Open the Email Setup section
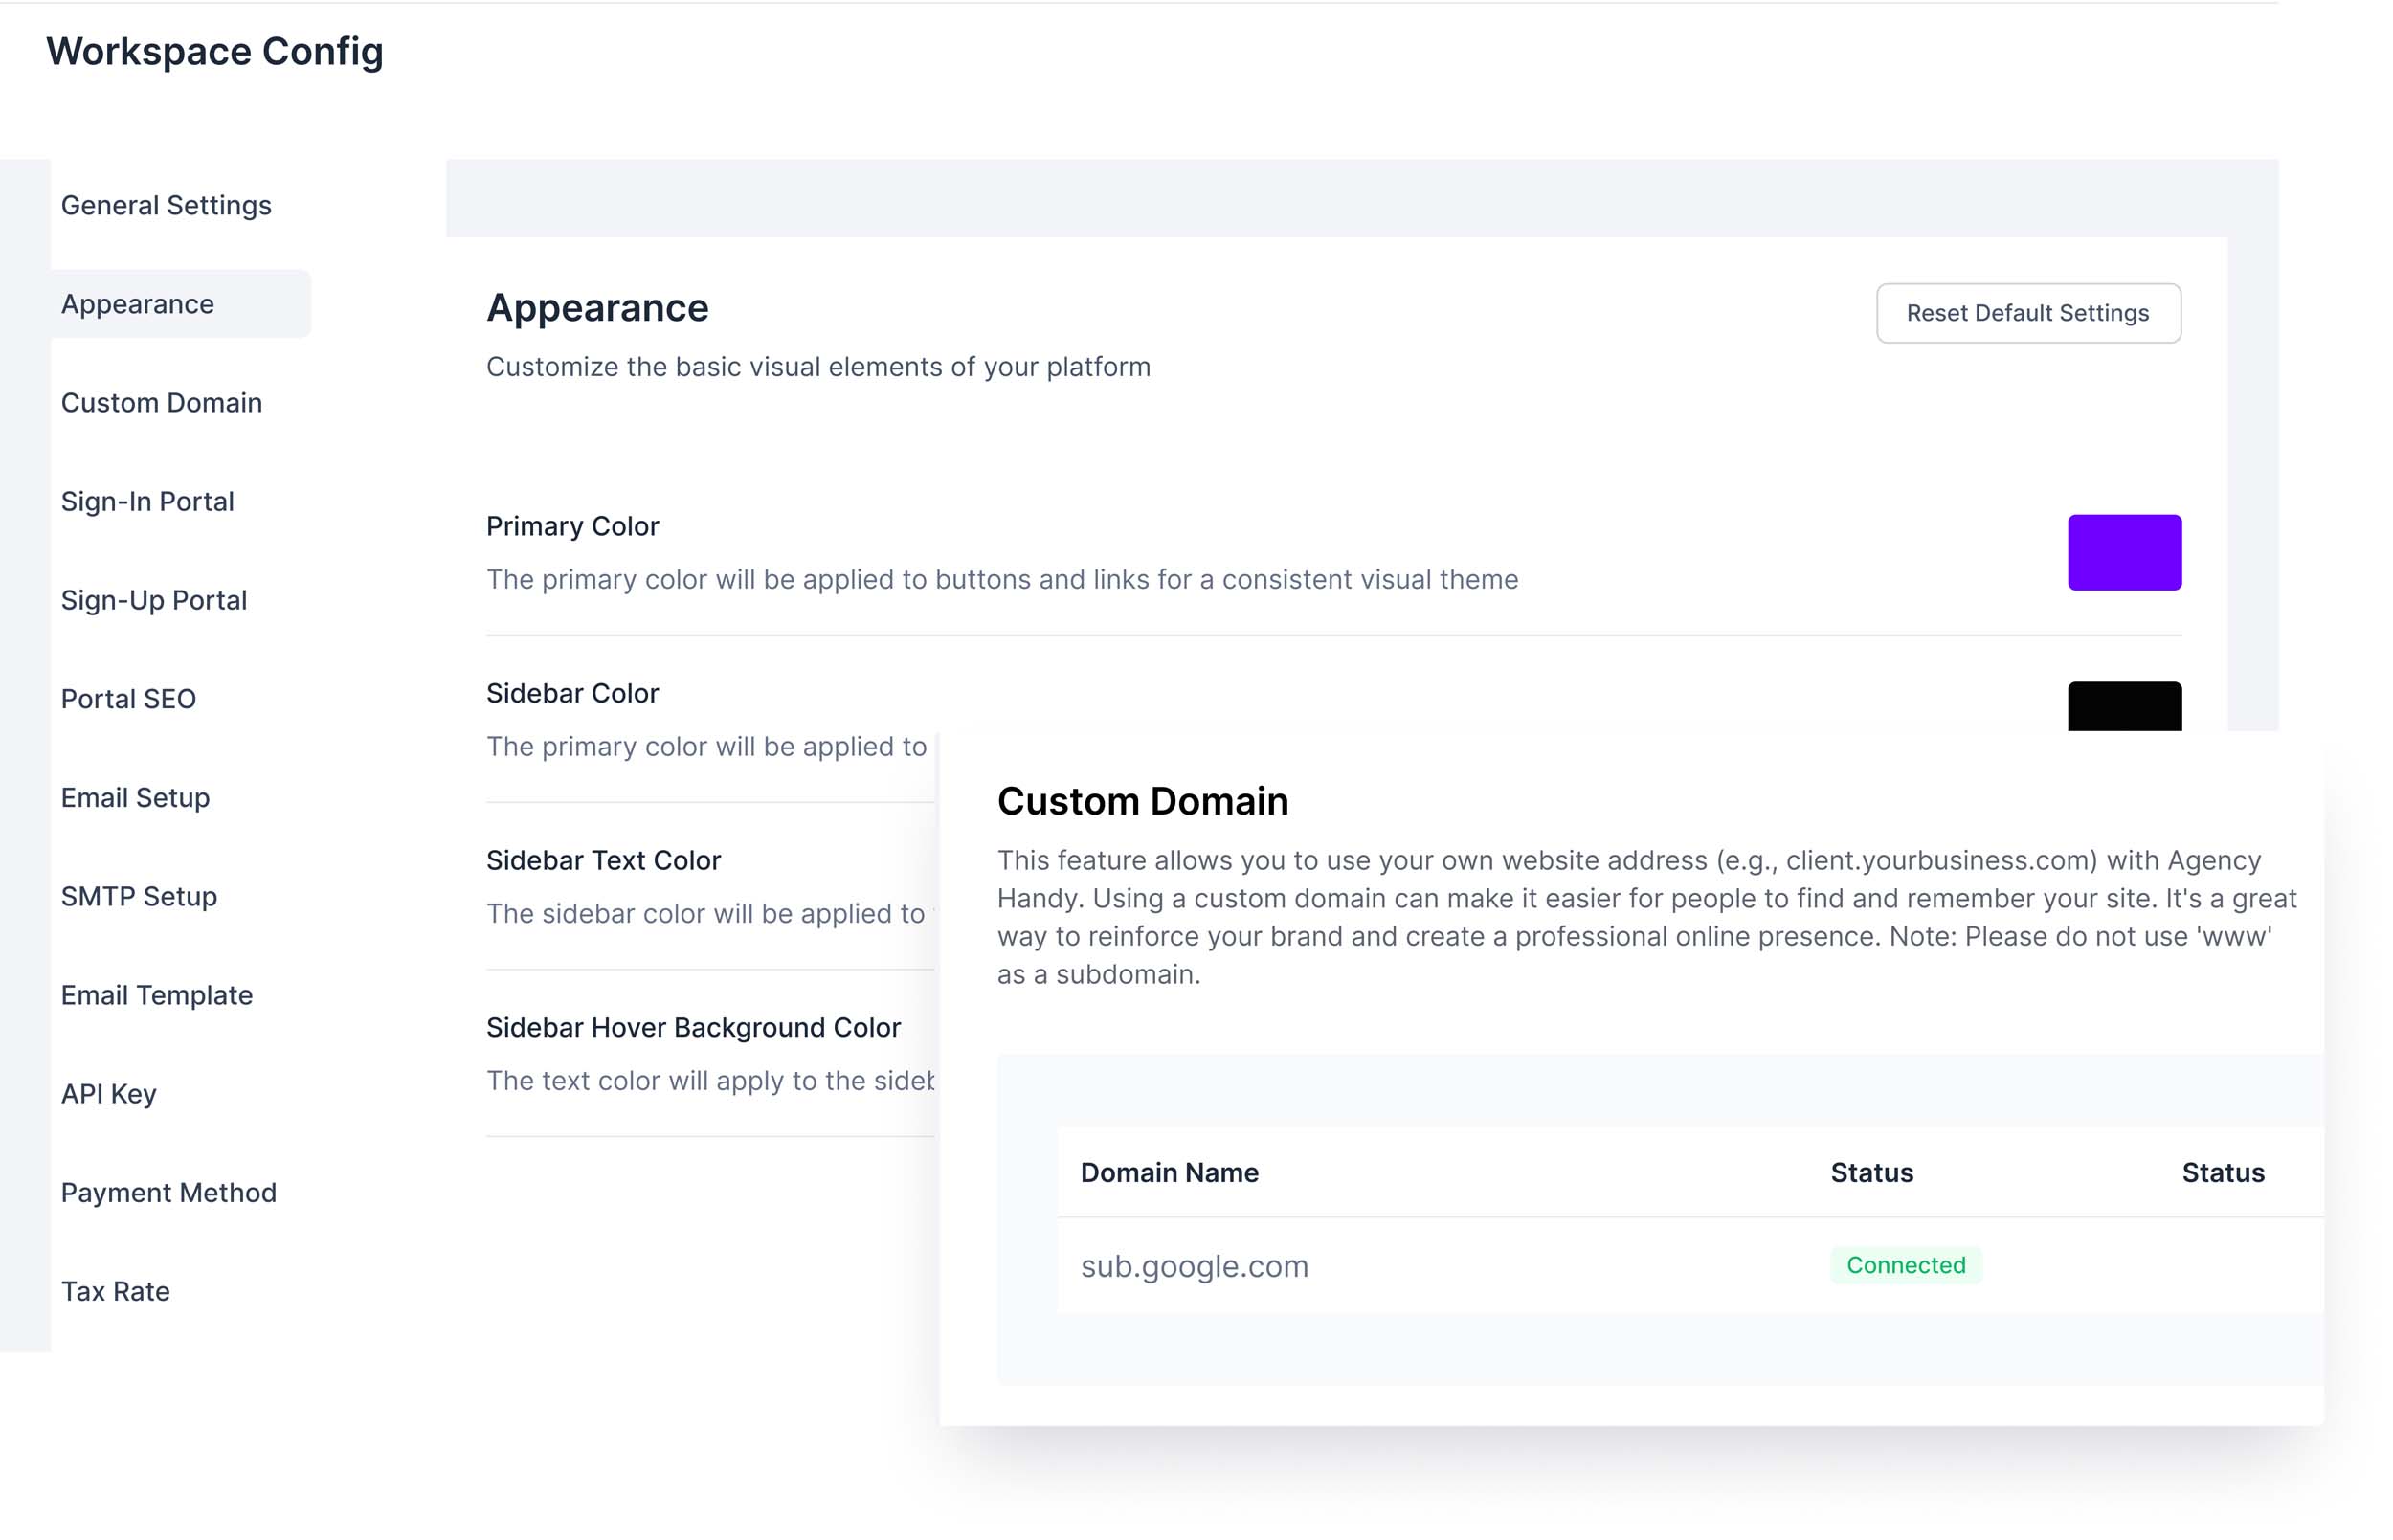Viewport: 2393px width, 1540px height. pos(136,798)
